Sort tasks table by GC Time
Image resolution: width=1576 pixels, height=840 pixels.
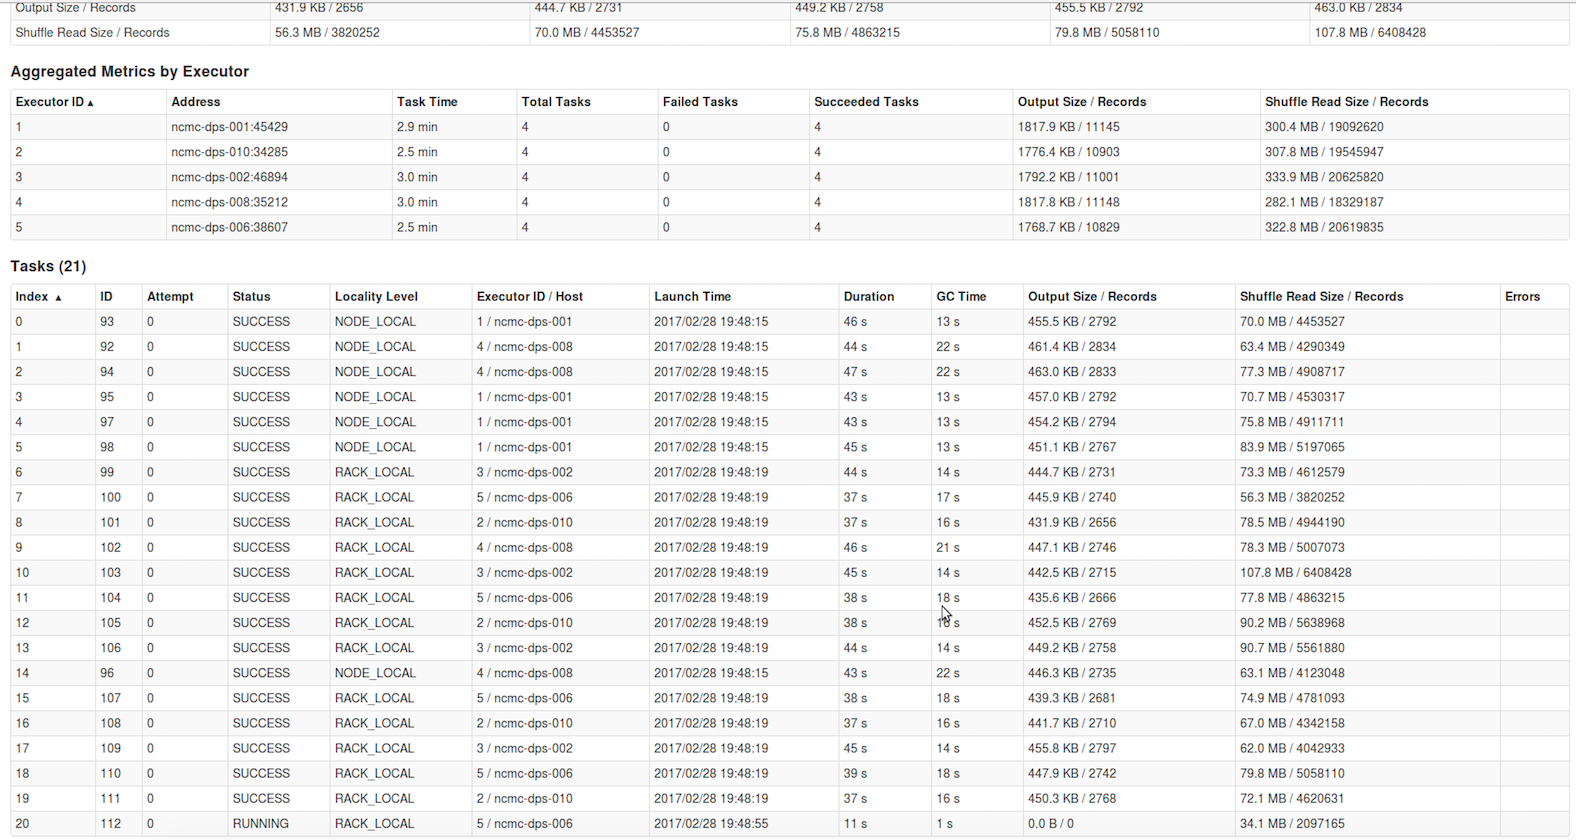pyautogui.click(x=960, y=297)
